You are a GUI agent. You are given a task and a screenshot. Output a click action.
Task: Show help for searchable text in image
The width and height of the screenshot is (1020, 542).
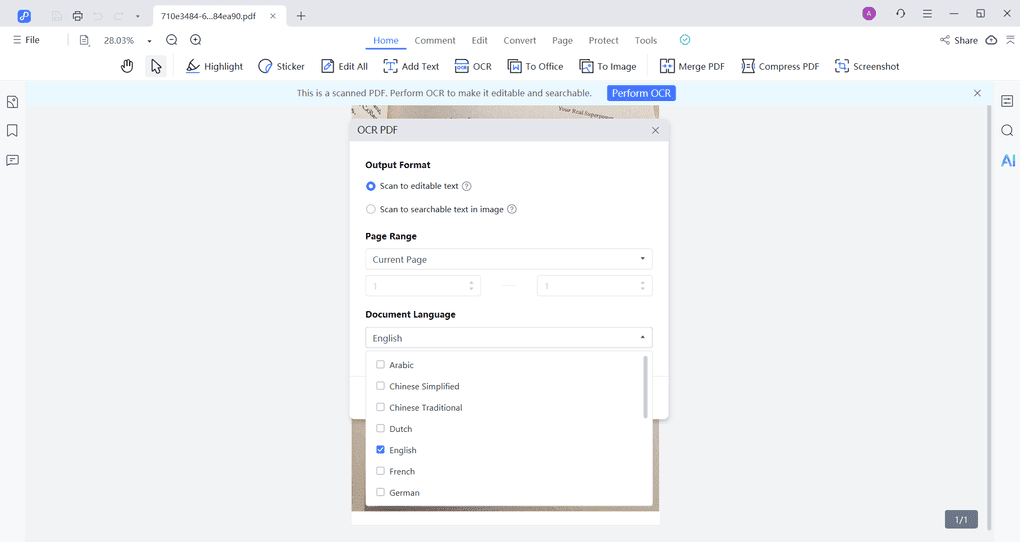512,209
